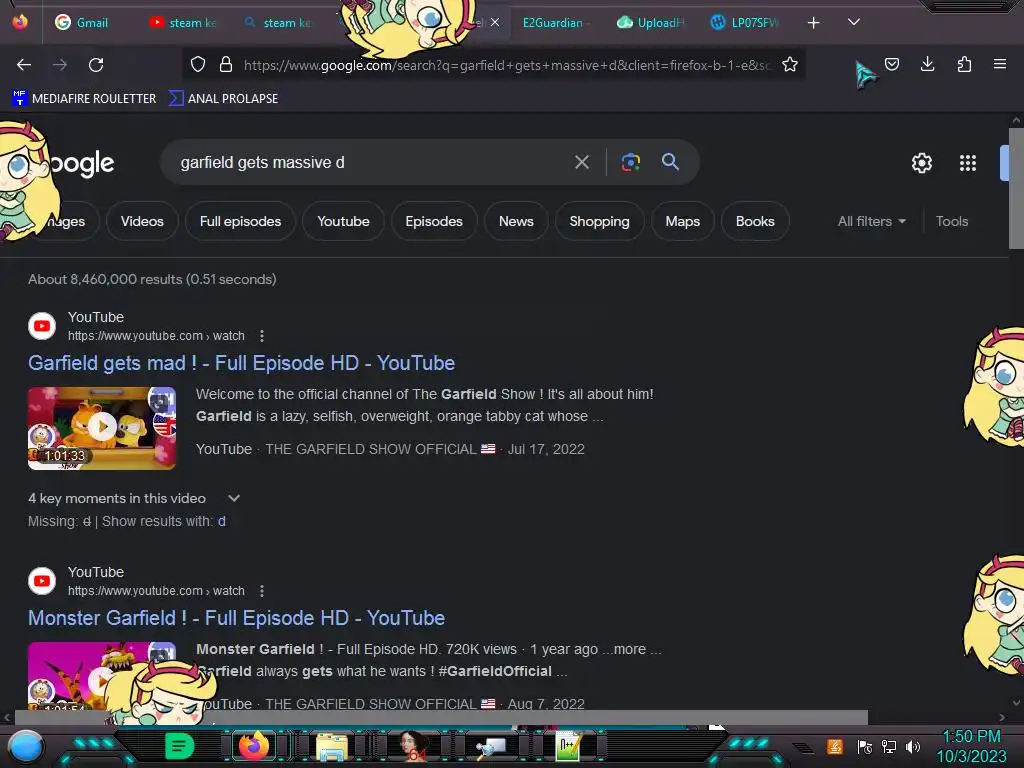Reload the current page

tap(96, 65)
